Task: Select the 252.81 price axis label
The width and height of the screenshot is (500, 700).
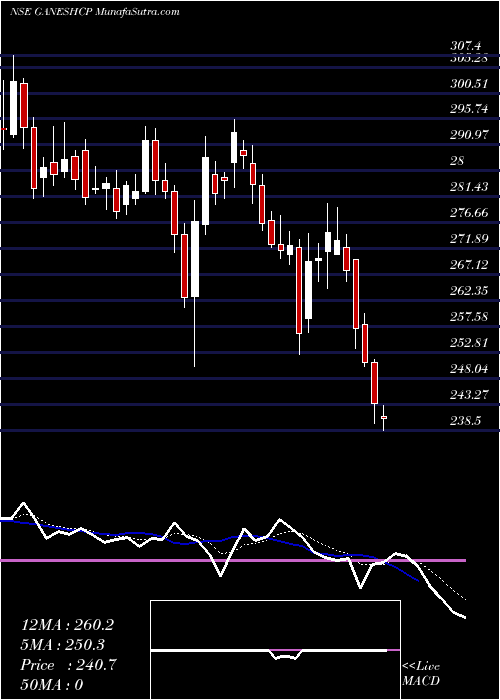Action: [x=471, y=343]
